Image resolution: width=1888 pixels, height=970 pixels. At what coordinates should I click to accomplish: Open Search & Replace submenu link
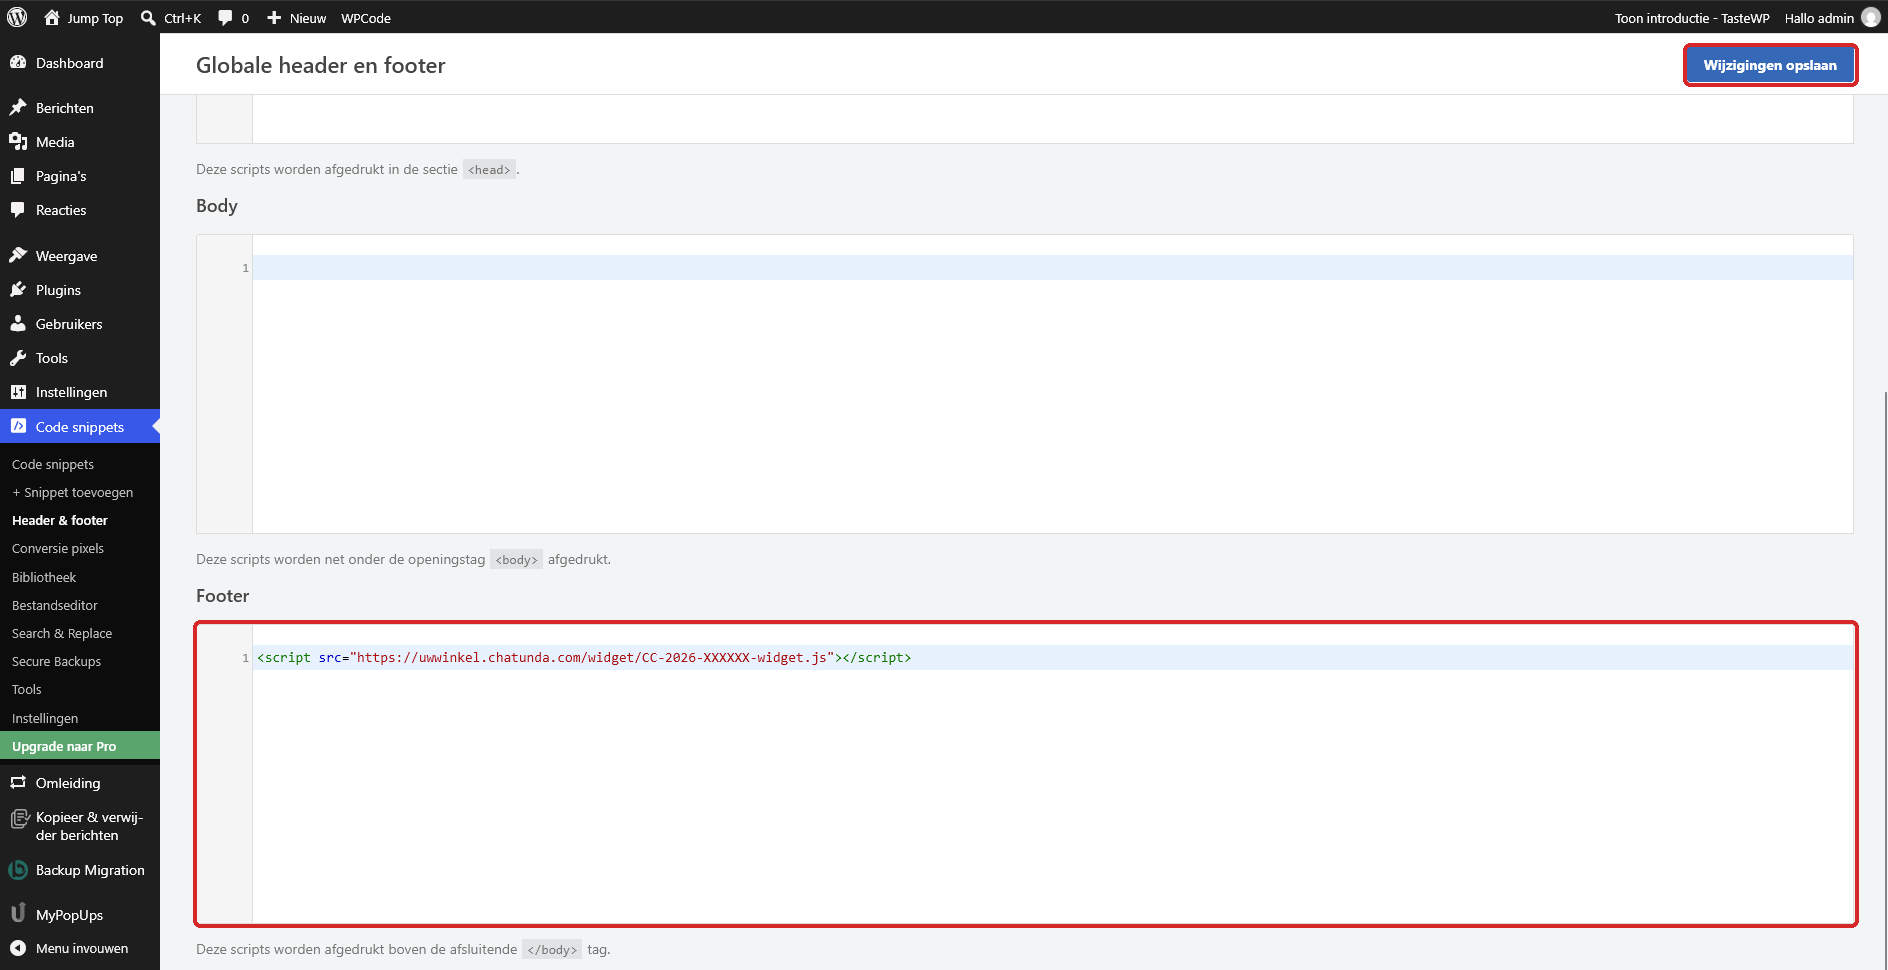tap(62, 633)
